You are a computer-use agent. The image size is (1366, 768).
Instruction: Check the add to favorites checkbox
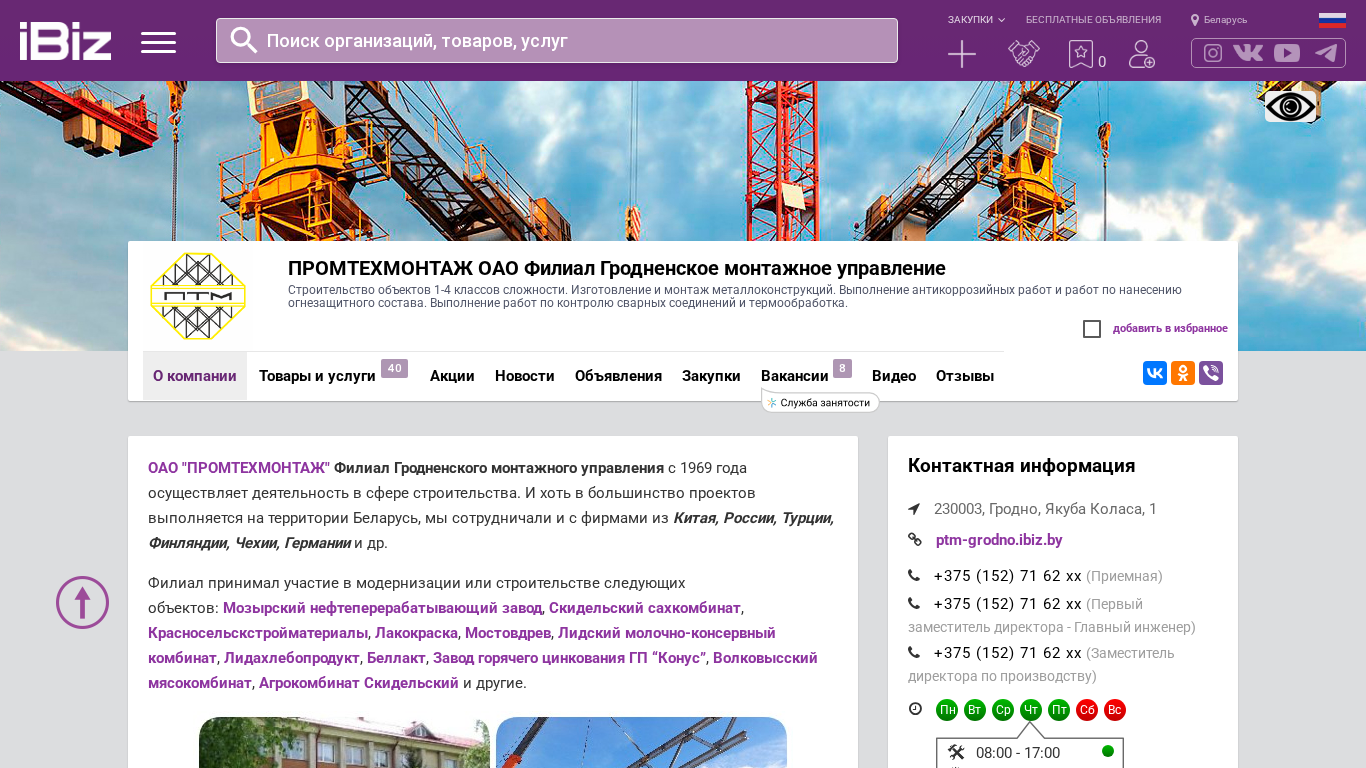[x=1092, y=329]
